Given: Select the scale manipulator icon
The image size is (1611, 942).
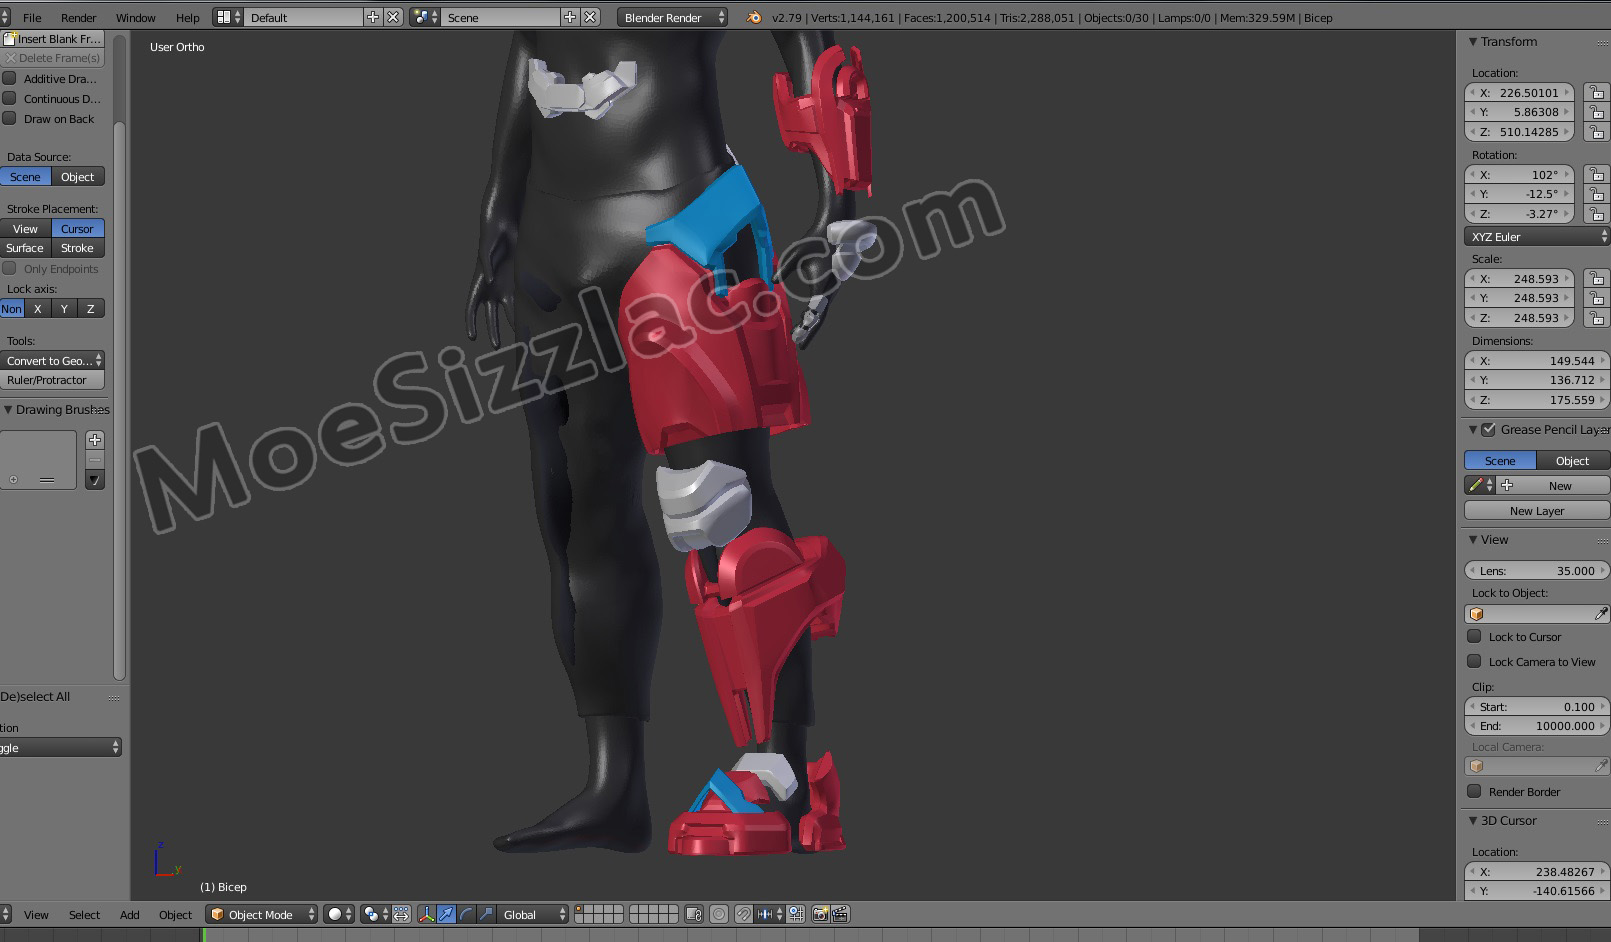Looking at the screenshot, I should point(486,914).
